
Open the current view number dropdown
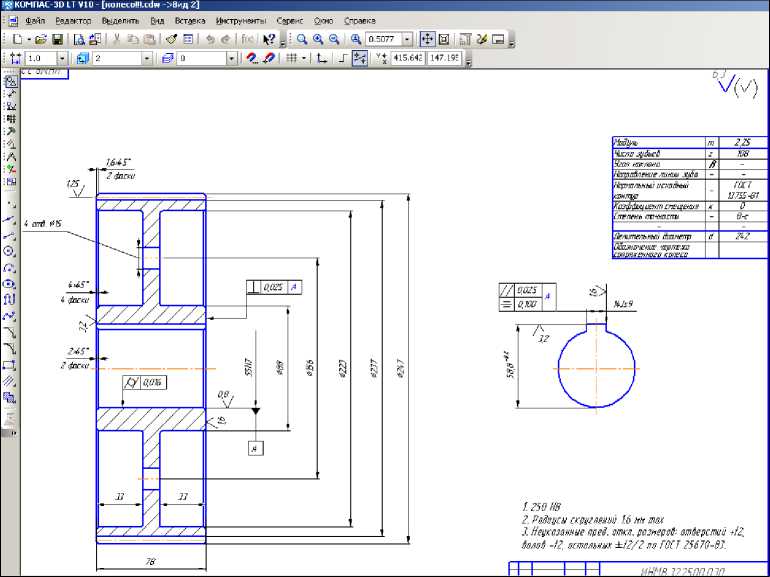147,58
